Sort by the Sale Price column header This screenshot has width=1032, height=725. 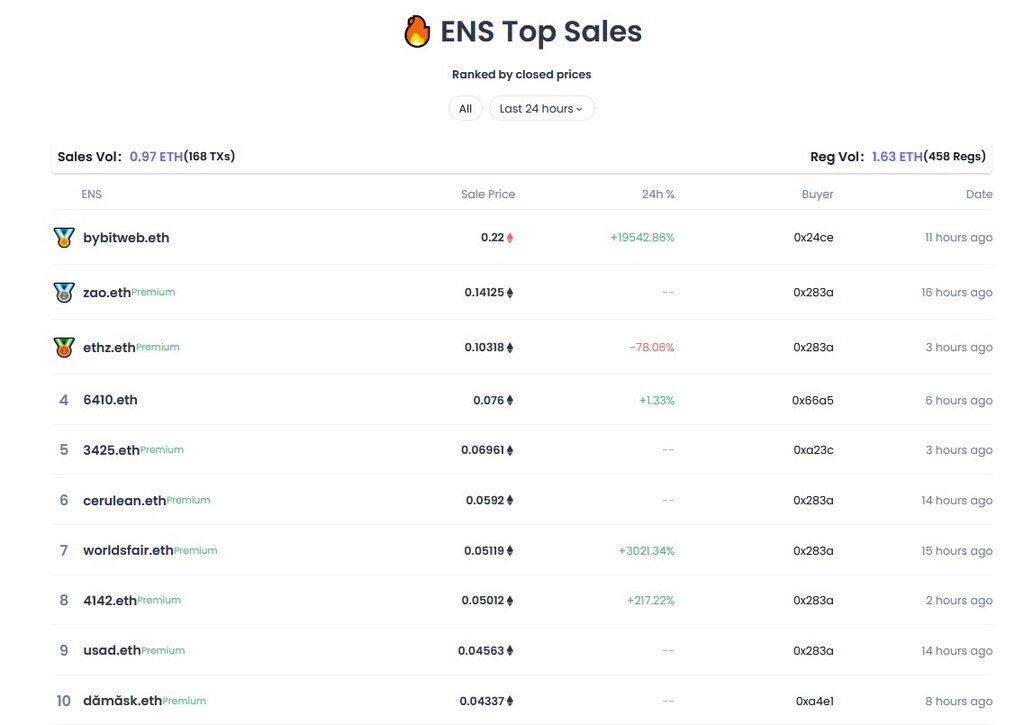point(488,194)
